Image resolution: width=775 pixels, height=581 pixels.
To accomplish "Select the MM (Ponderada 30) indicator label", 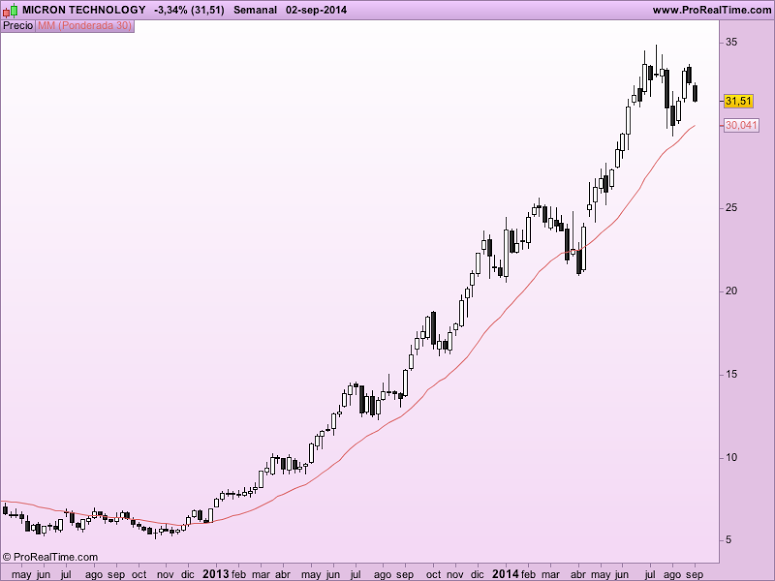I will [x=85, y=26].
